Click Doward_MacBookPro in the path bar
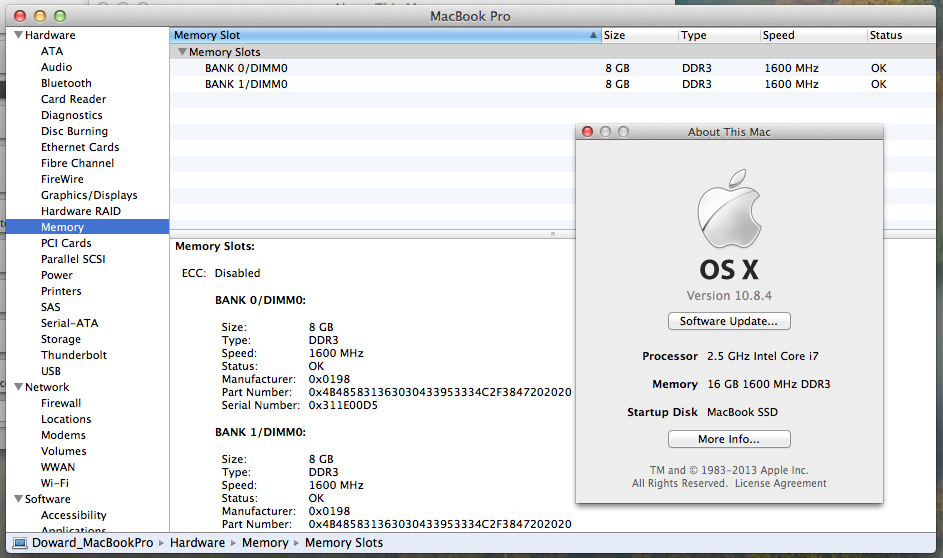 93,543
